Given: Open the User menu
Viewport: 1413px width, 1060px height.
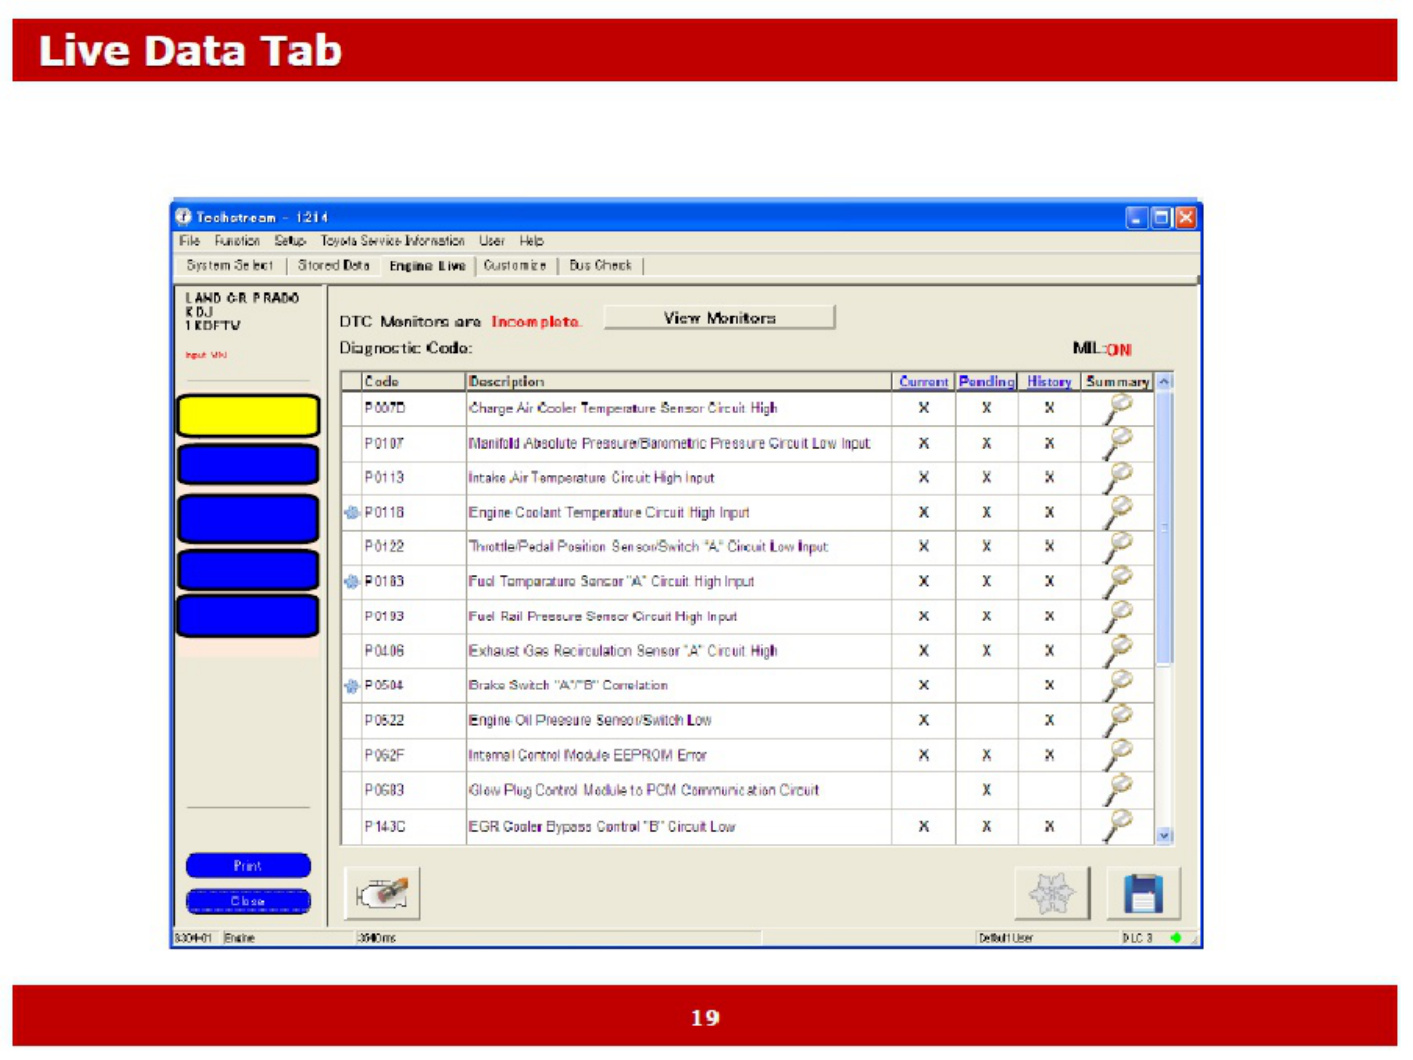Looking at the screenshot, I should coord(492,241).
